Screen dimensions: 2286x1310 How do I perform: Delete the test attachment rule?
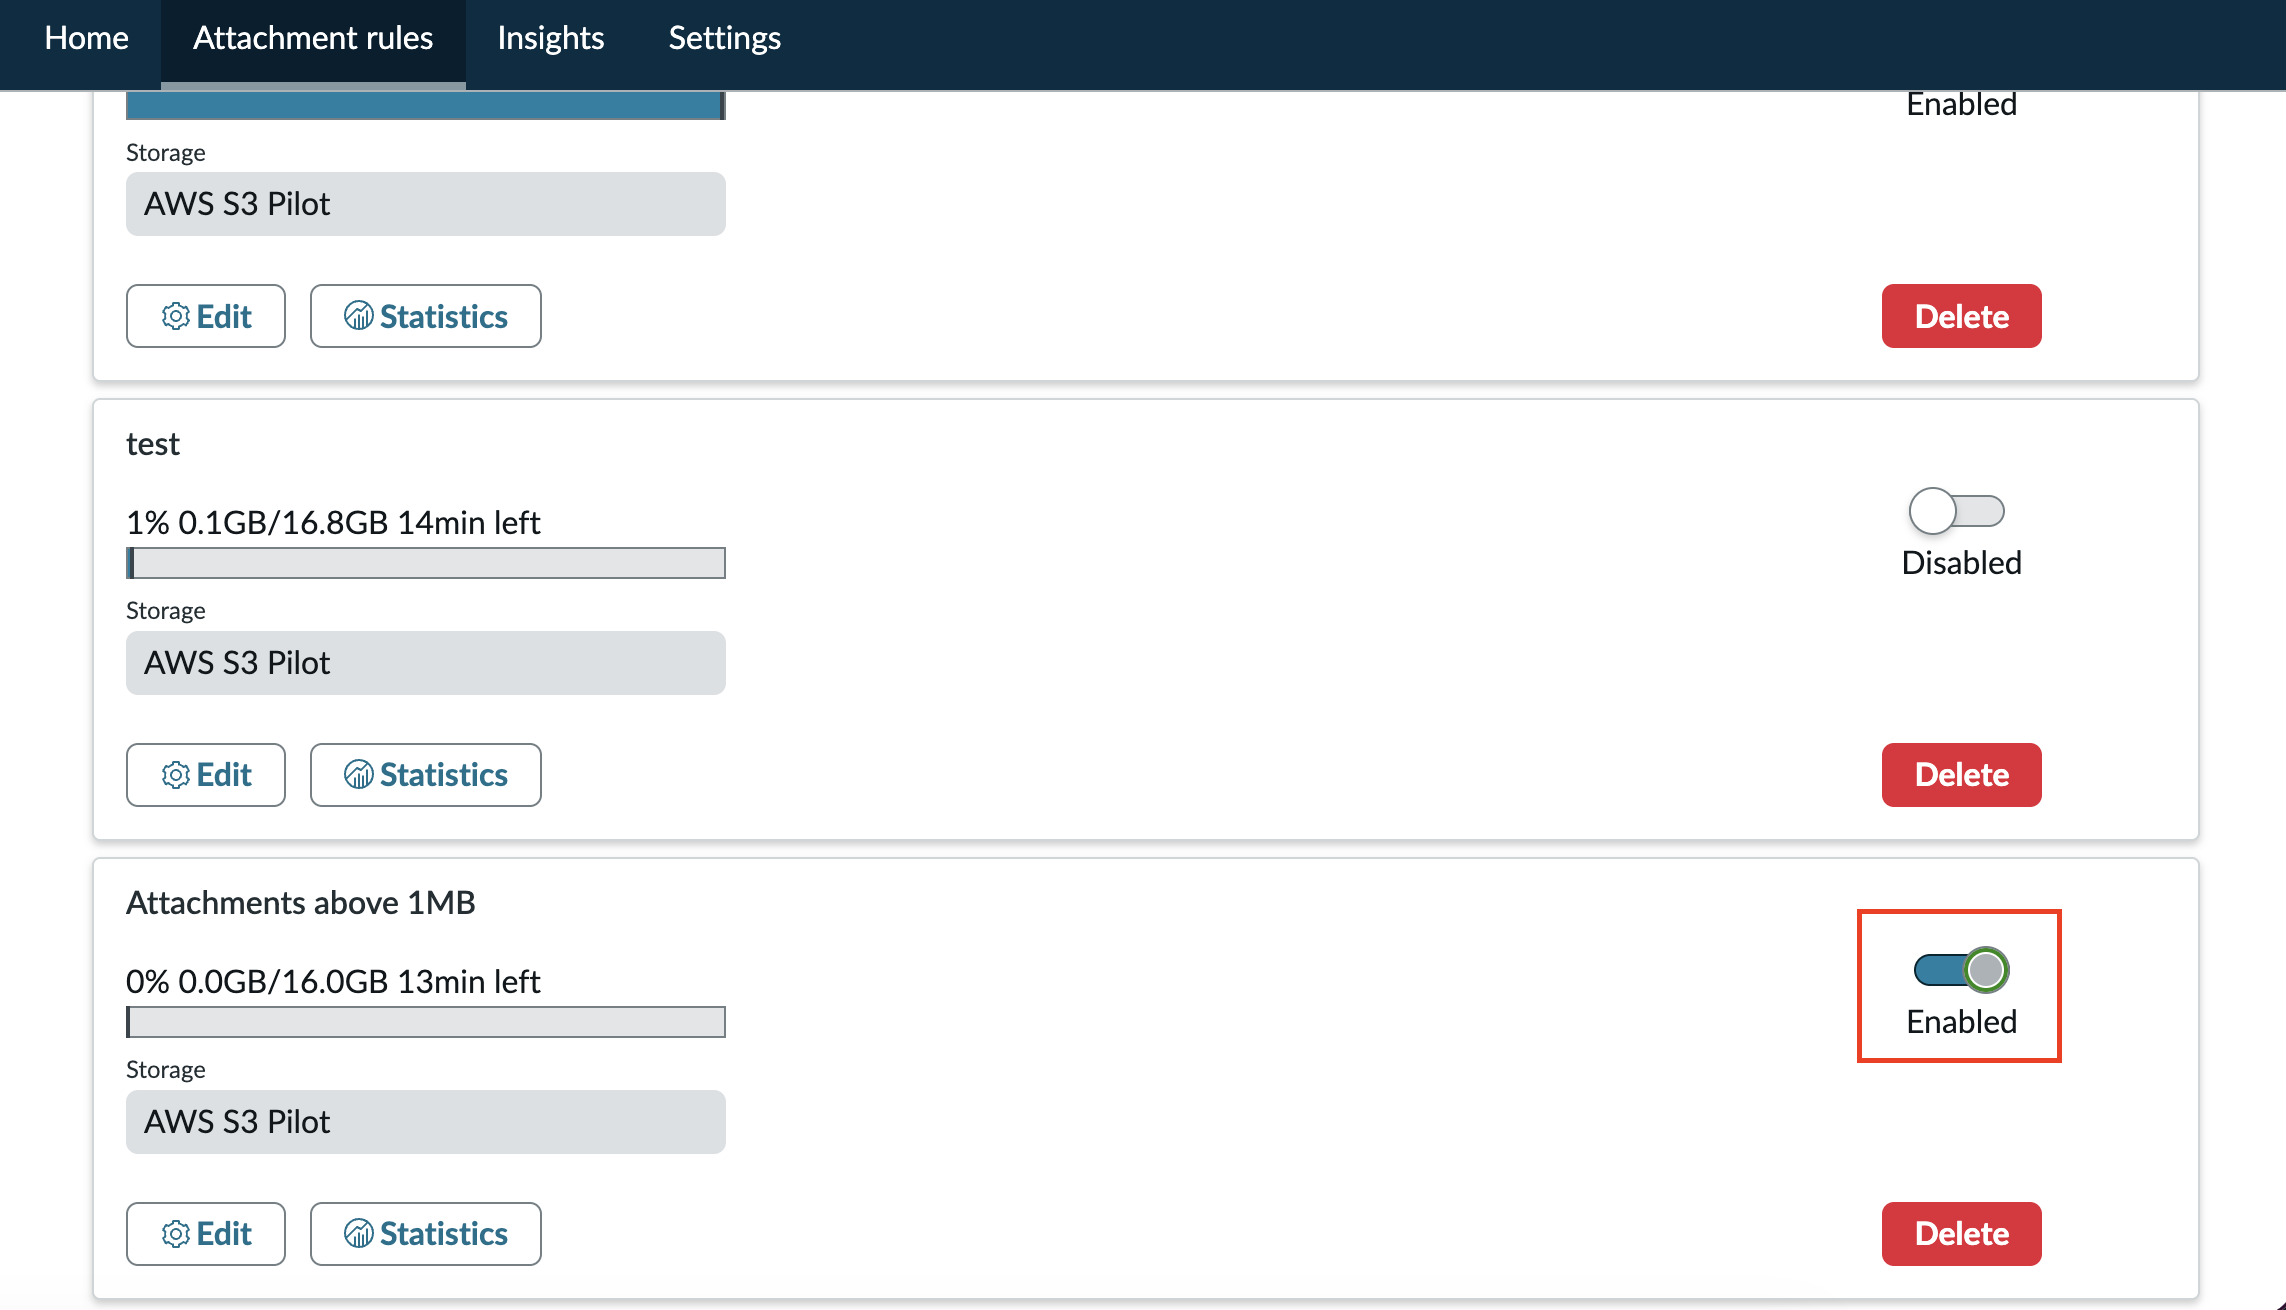tap(1962, 775)
